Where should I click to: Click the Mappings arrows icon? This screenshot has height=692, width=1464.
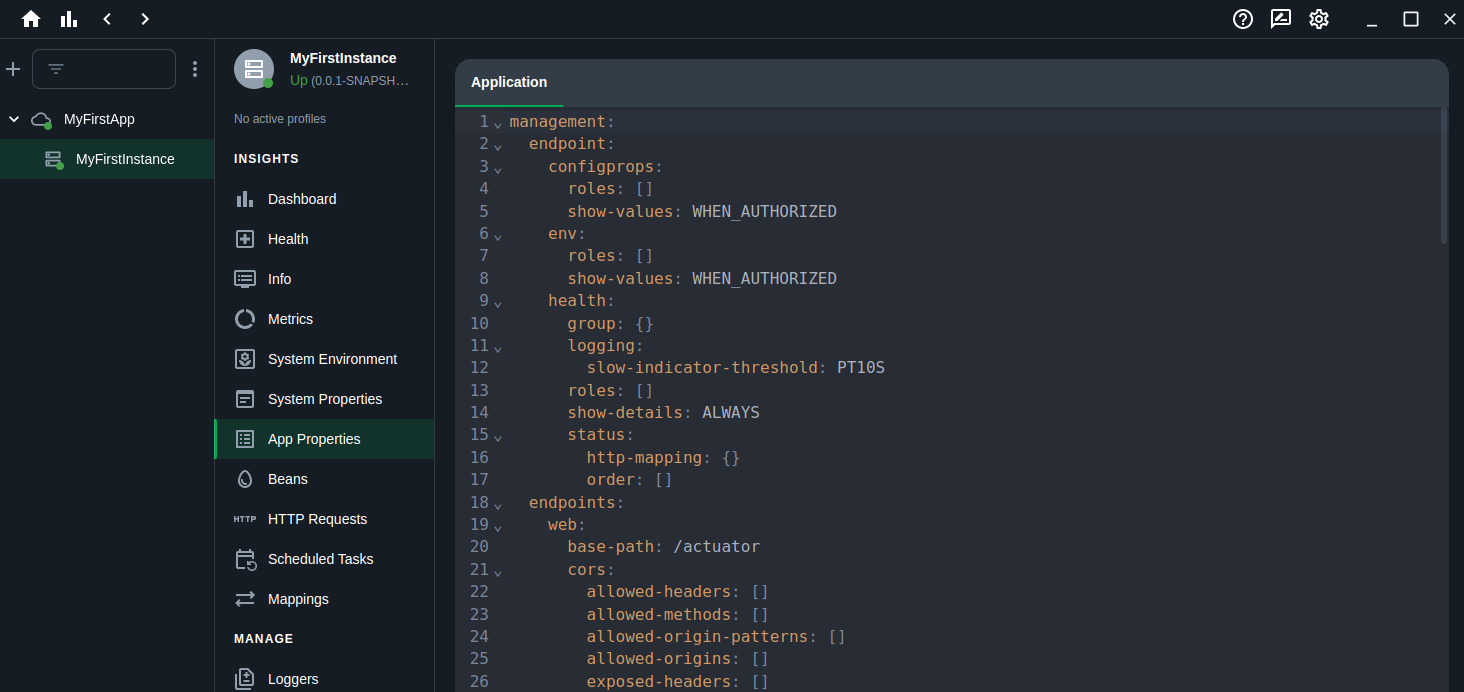[245, 599]
